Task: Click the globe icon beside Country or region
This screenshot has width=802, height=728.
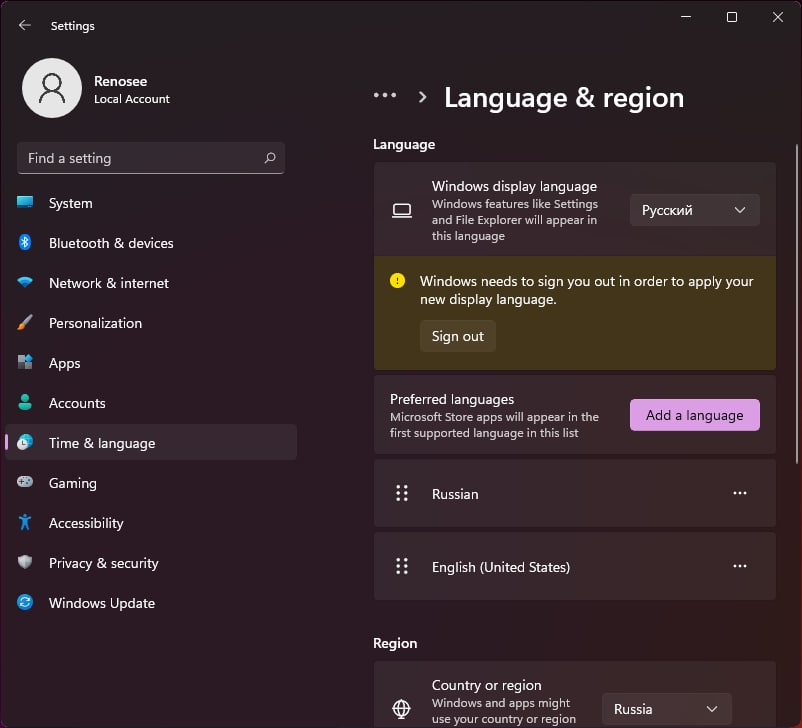Action: (x=402, y=709)
